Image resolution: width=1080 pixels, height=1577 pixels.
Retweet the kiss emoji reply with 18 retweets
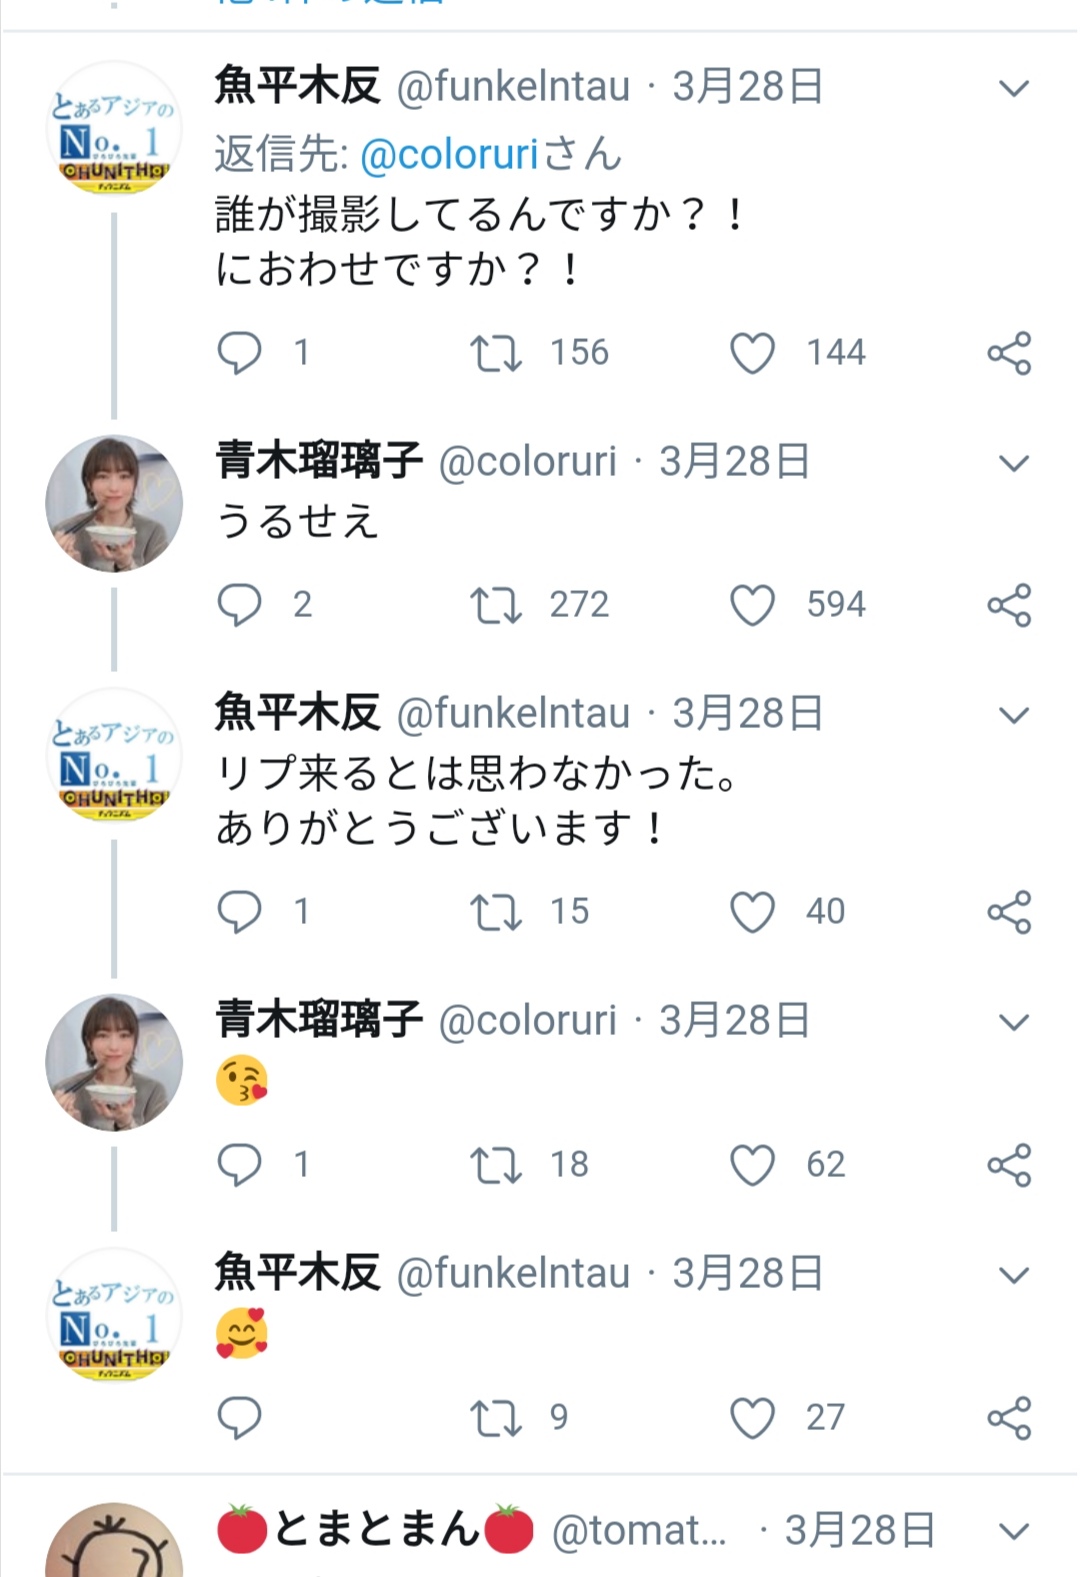click(496, 1165)
